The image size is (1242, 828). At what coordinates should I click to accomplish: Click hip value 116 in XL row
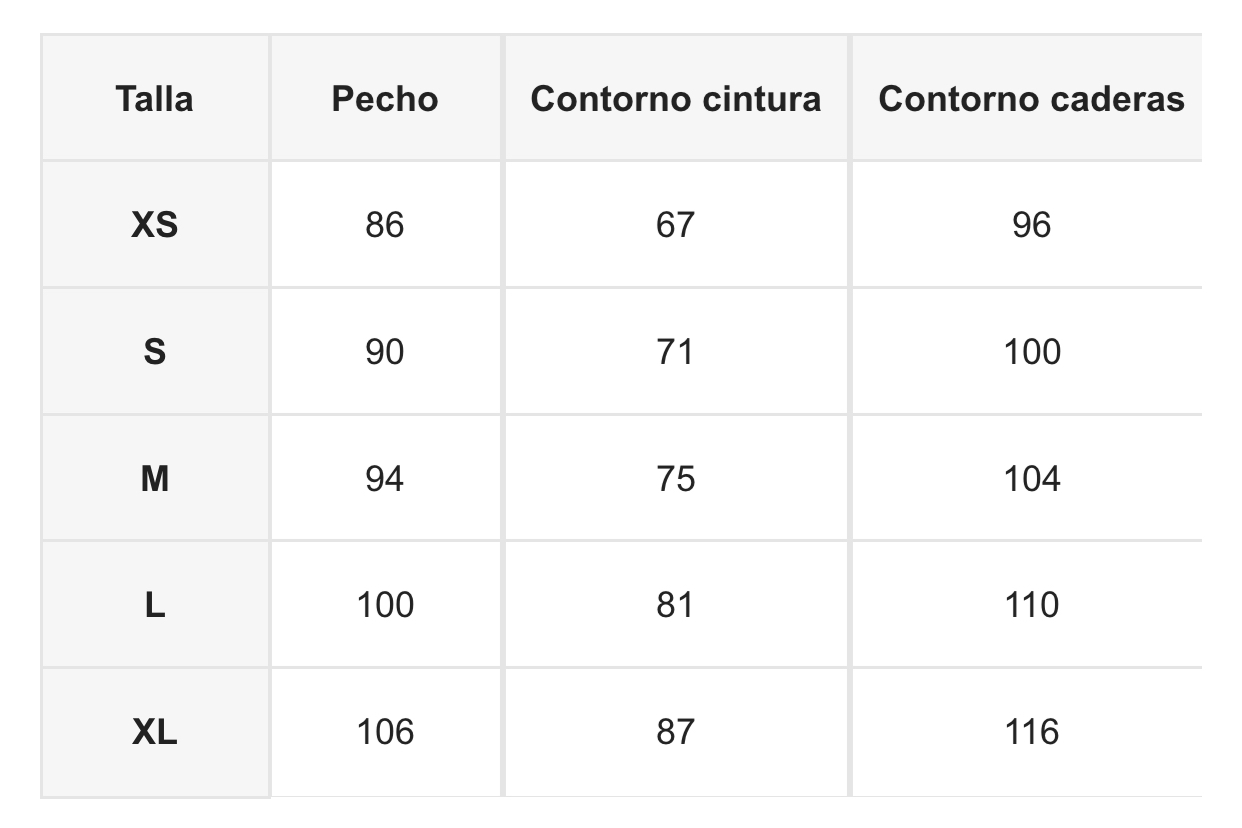[x=1031, y=732]
